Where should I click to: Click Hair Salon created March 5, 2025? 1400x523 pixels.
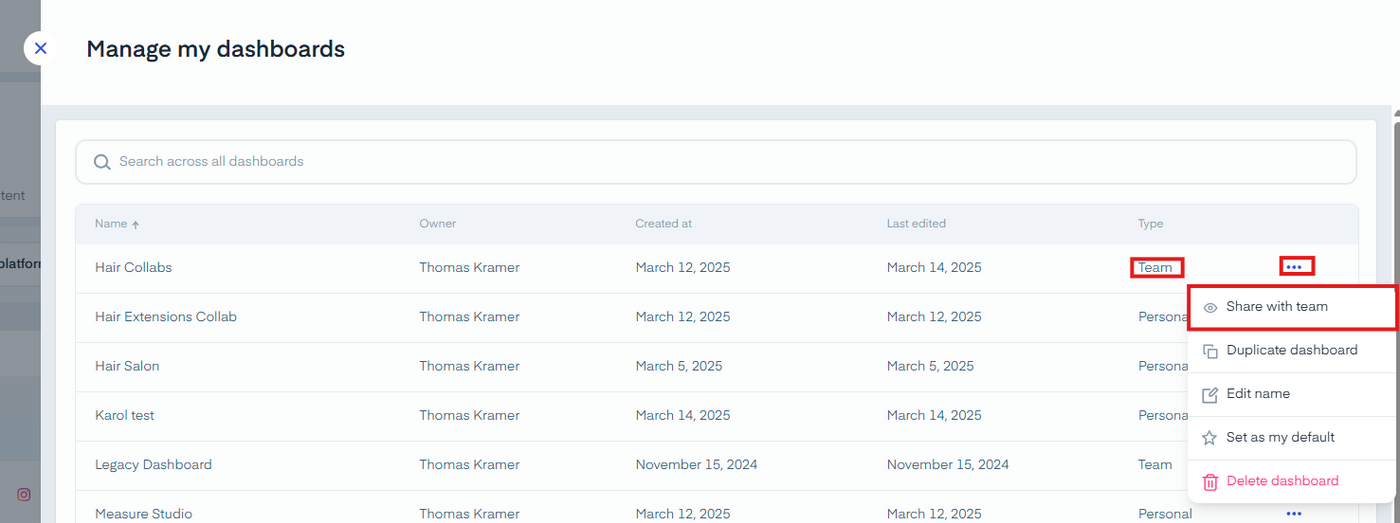point(679,366)
